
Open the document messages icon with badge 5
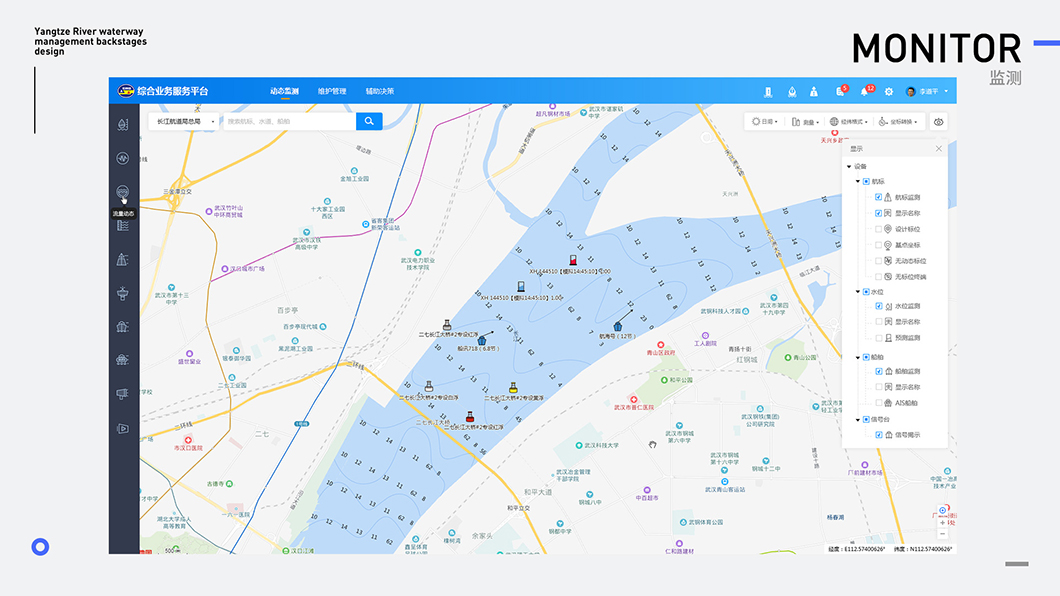pos(840,91)
